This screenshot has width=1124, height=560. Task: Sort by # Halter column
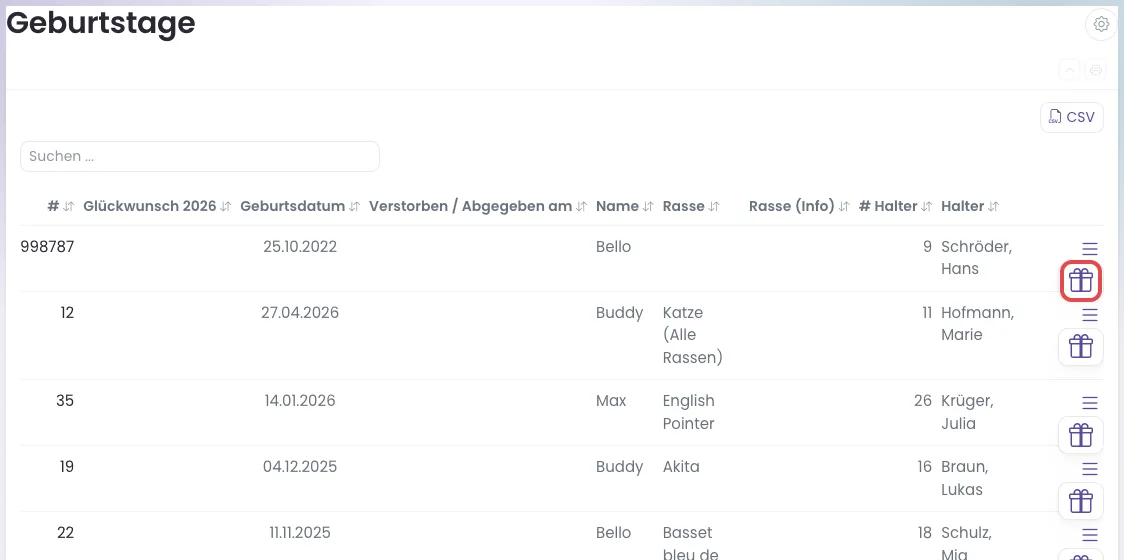895,207
